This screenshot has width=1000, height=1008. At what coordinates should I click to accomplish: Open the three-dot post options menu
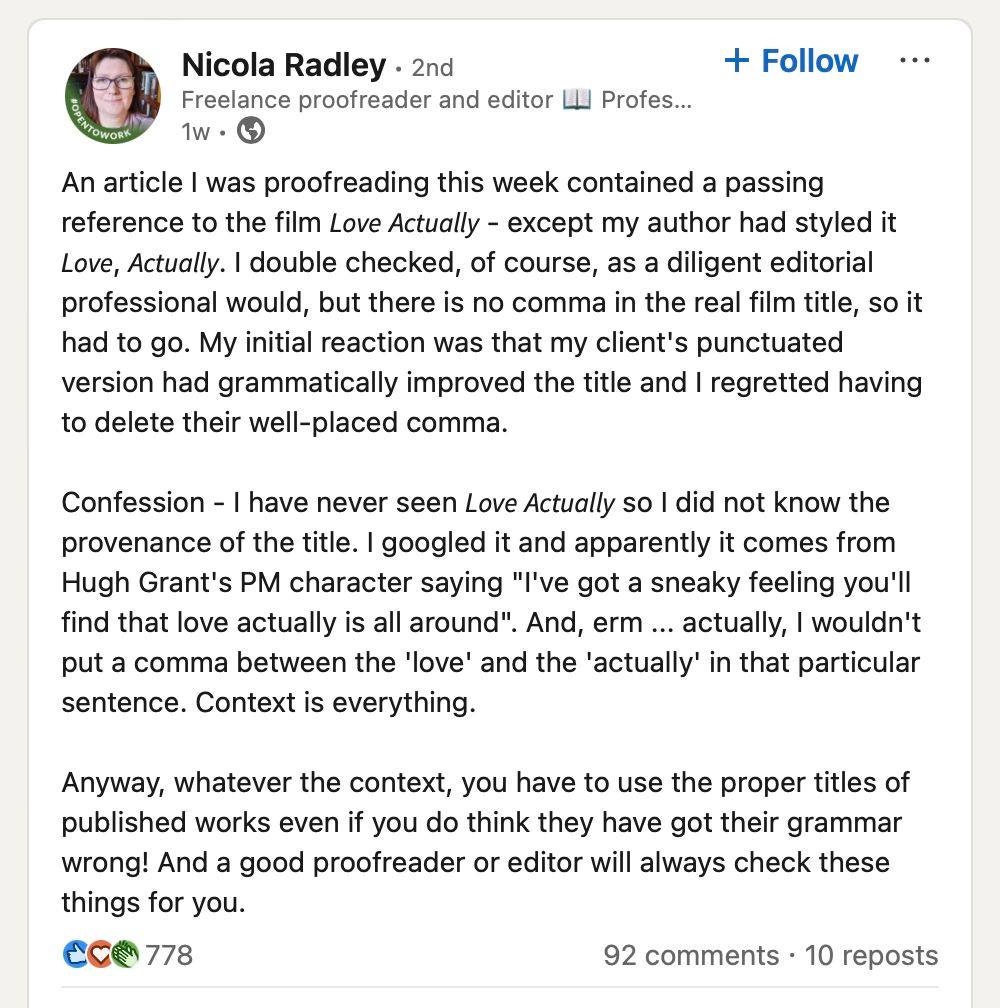coord(915,60)
